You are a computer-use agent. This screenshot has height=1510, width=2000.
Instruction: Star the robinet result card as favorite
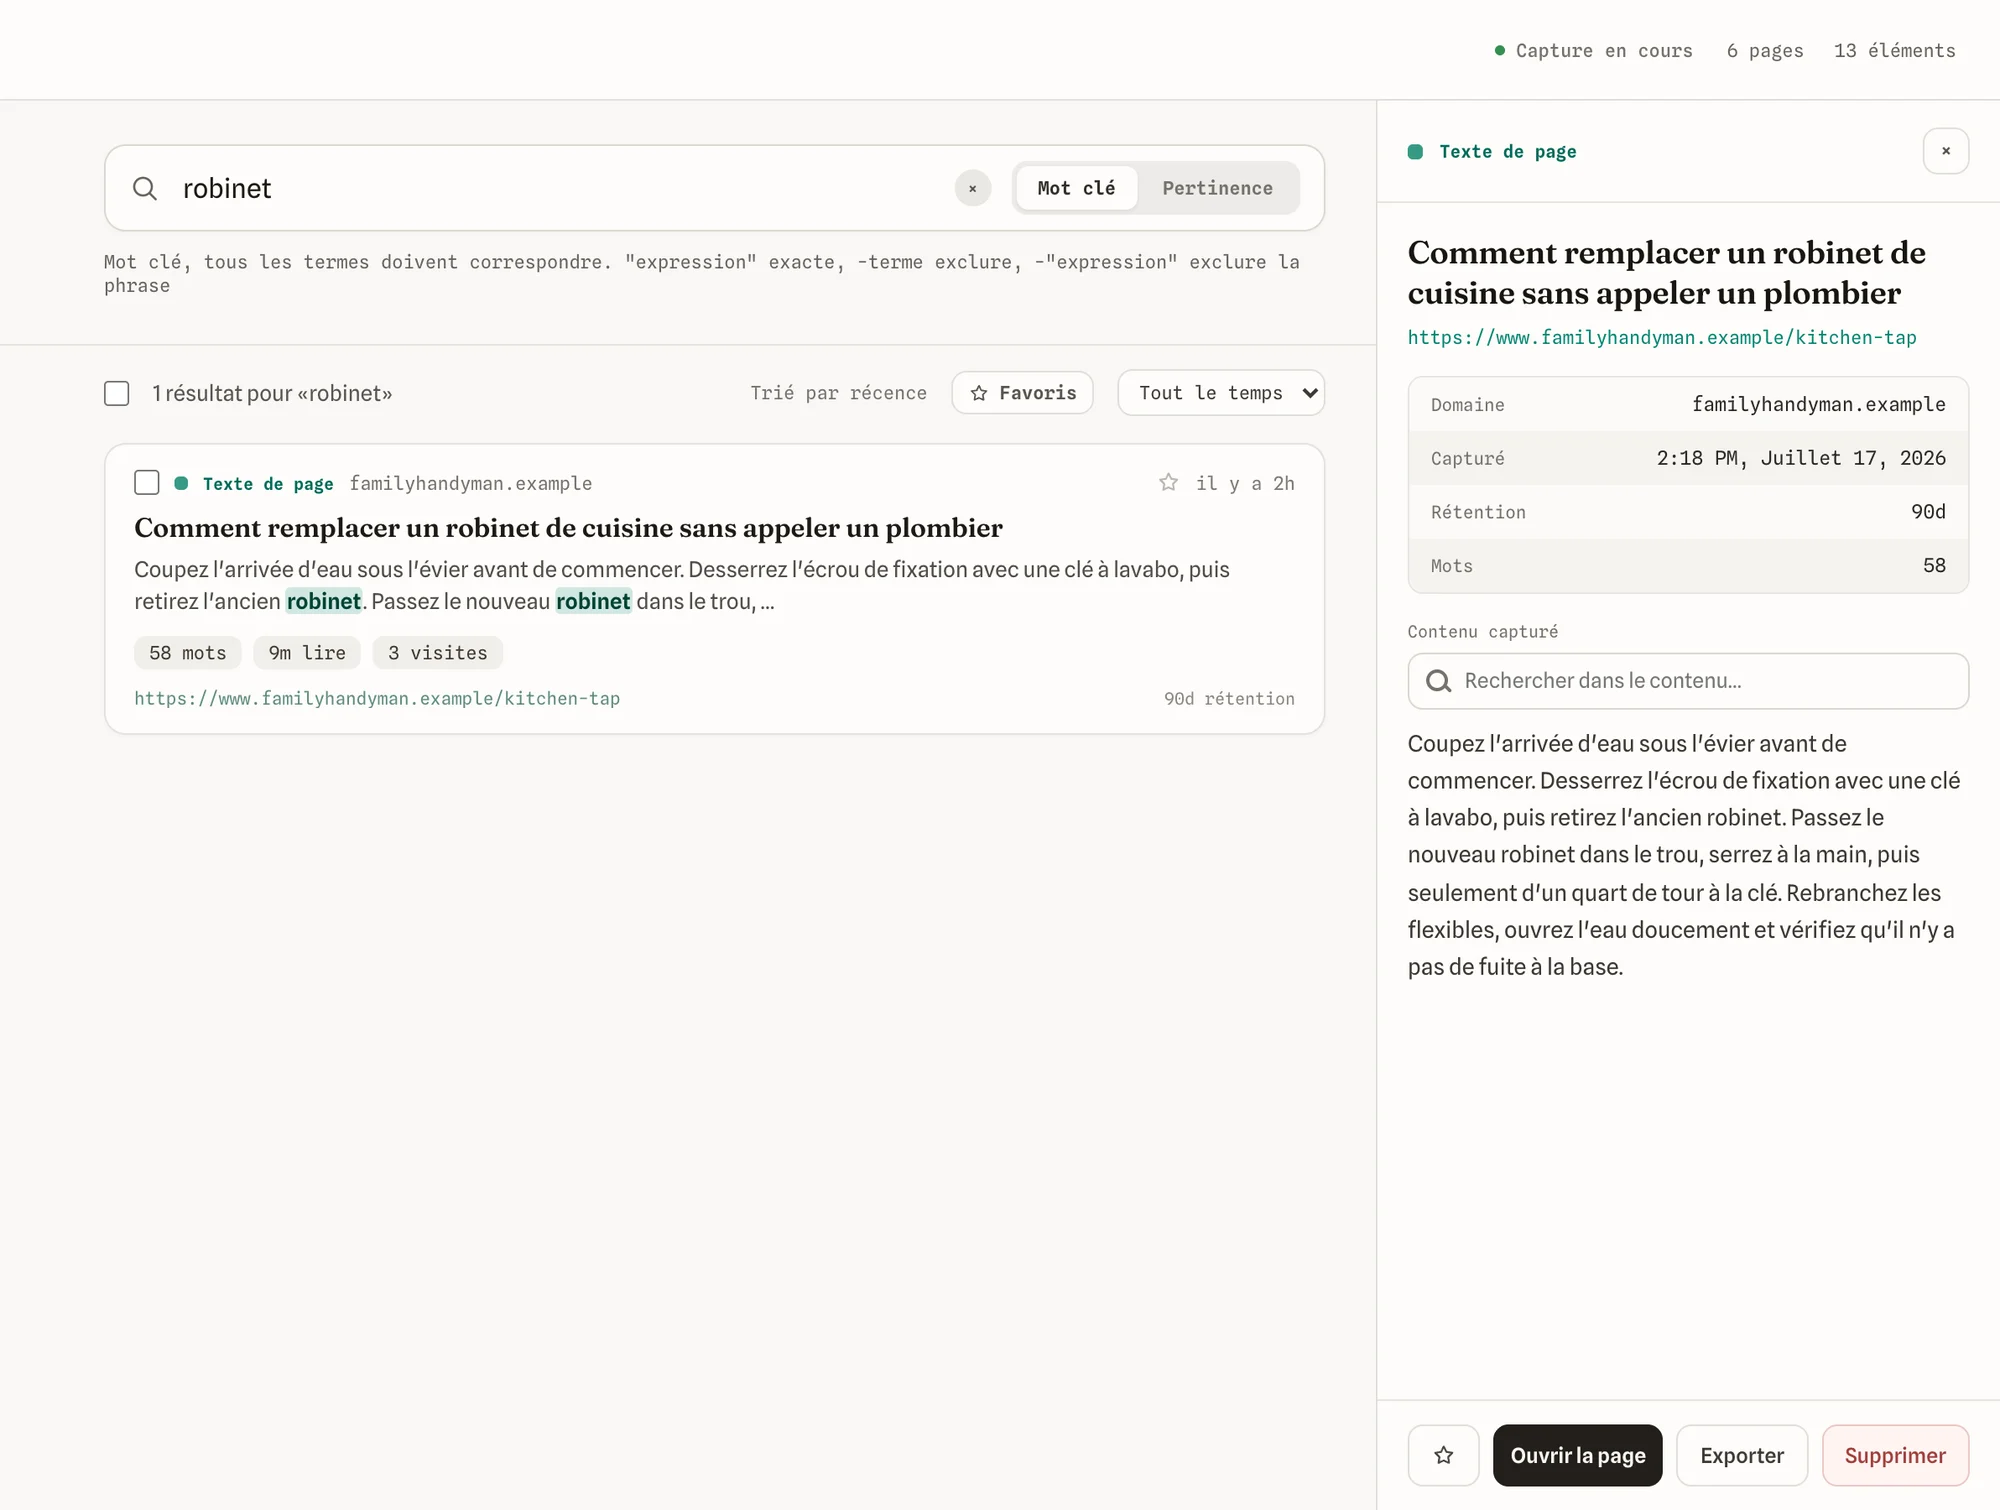click(x=1168, y=483)
